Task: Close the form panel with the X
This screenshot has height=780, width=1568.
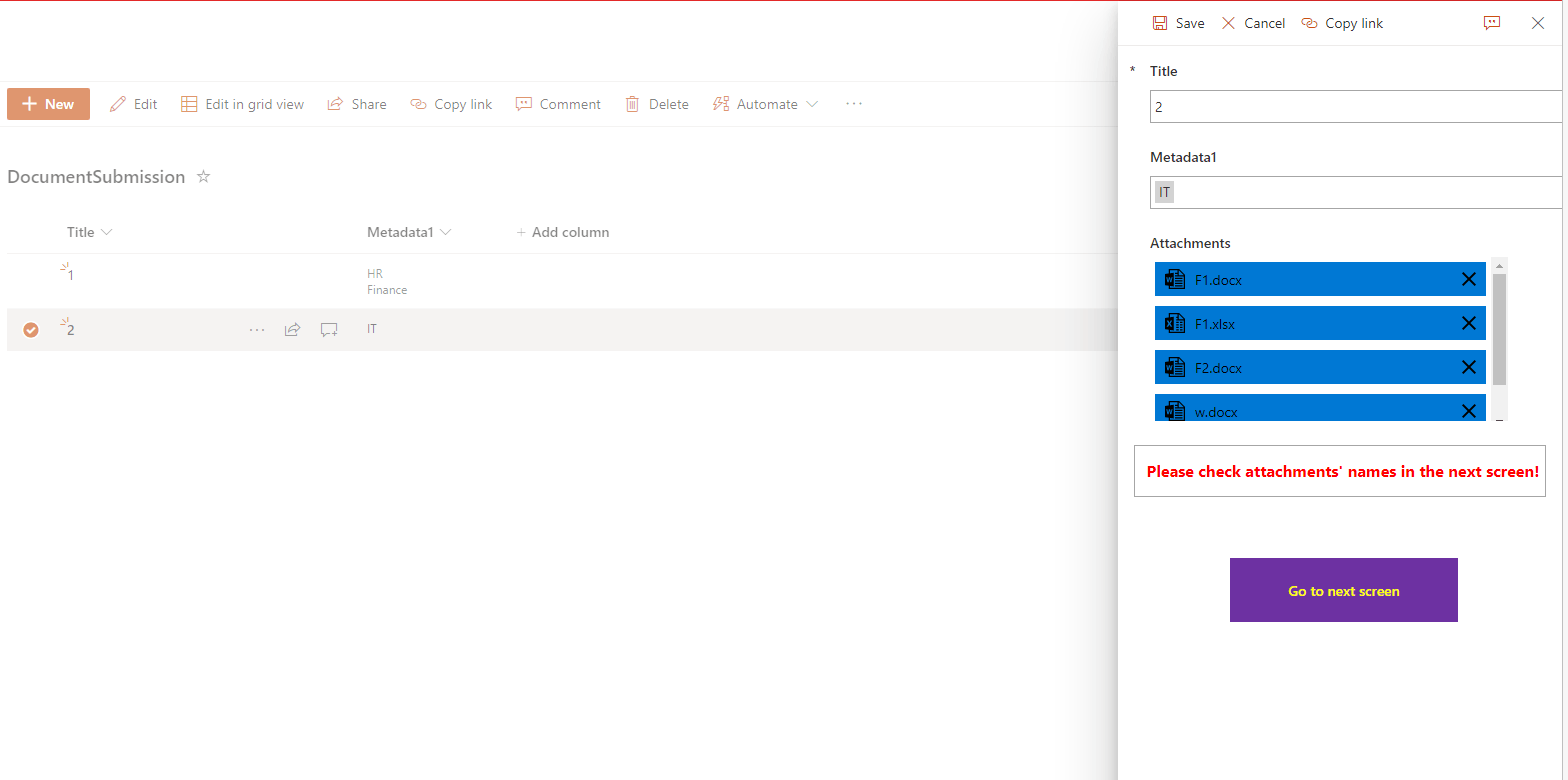Action: coord(1538,23)
